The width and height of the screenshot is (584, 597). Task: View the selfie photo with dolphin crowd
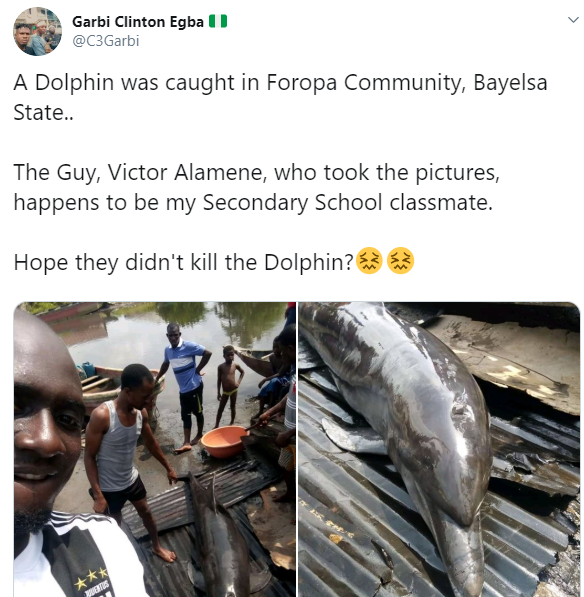pos(155,449)
